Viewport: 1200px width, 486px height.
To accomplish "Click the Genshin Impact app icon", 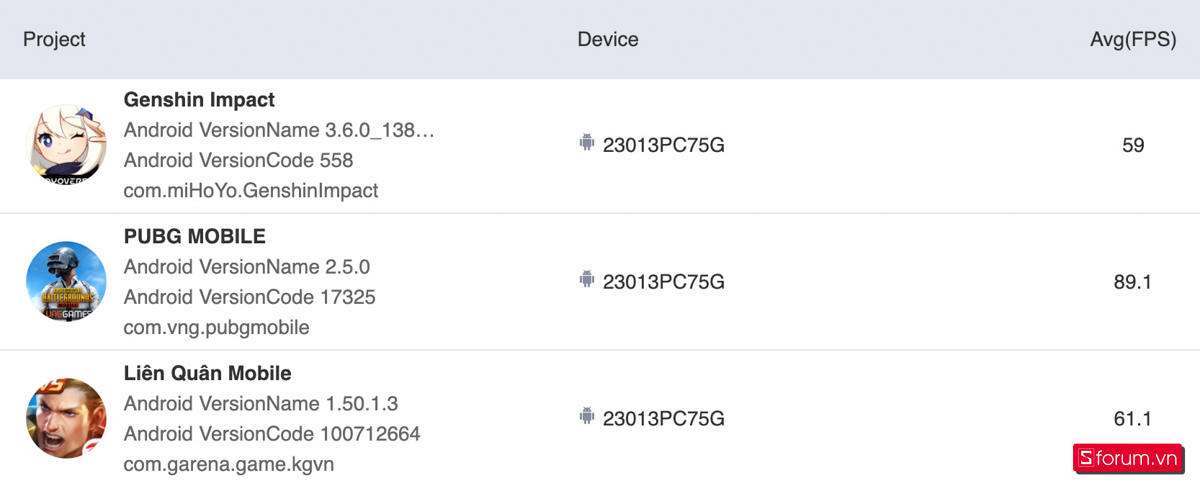I will point(66,145).
